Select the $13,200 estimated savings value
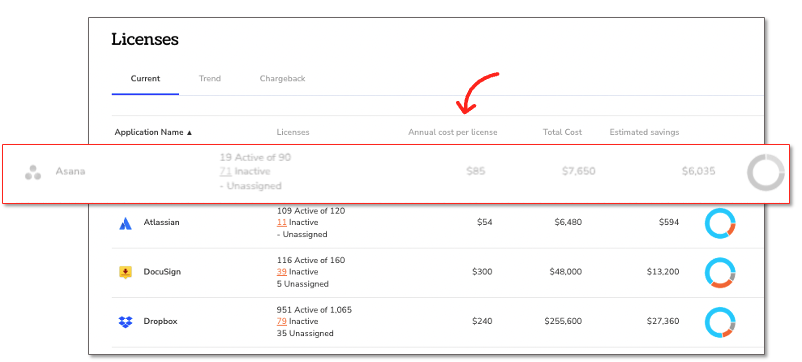This screenshot has height=362, width=802. coord(663,272)
